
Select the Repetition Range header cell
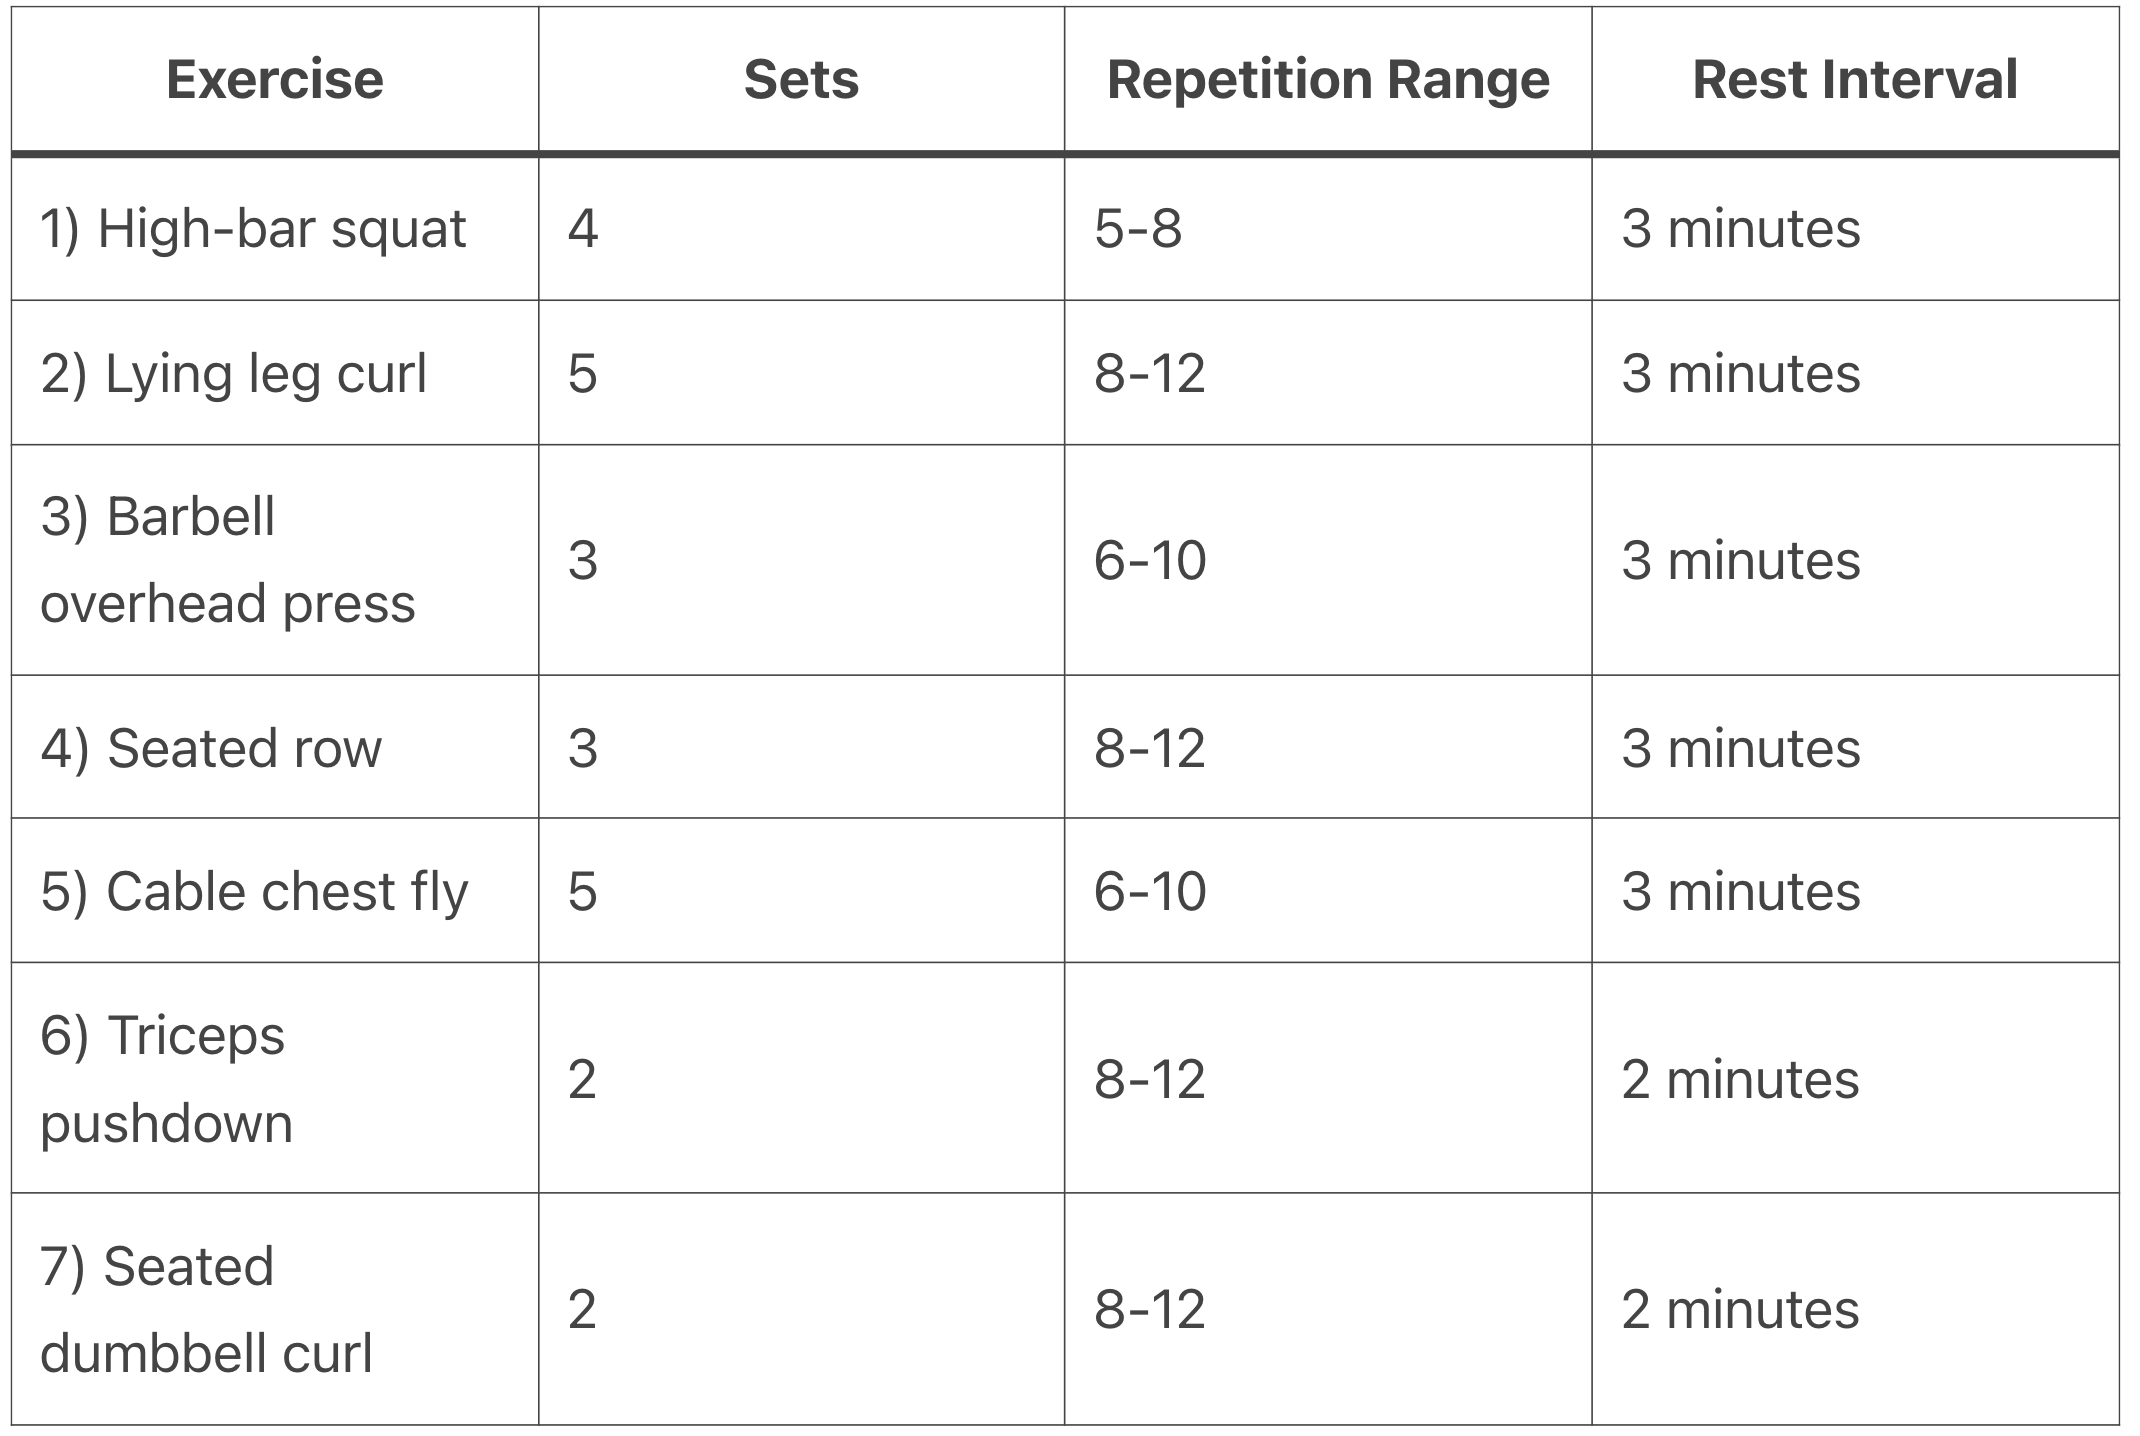tap(1328, 80)
